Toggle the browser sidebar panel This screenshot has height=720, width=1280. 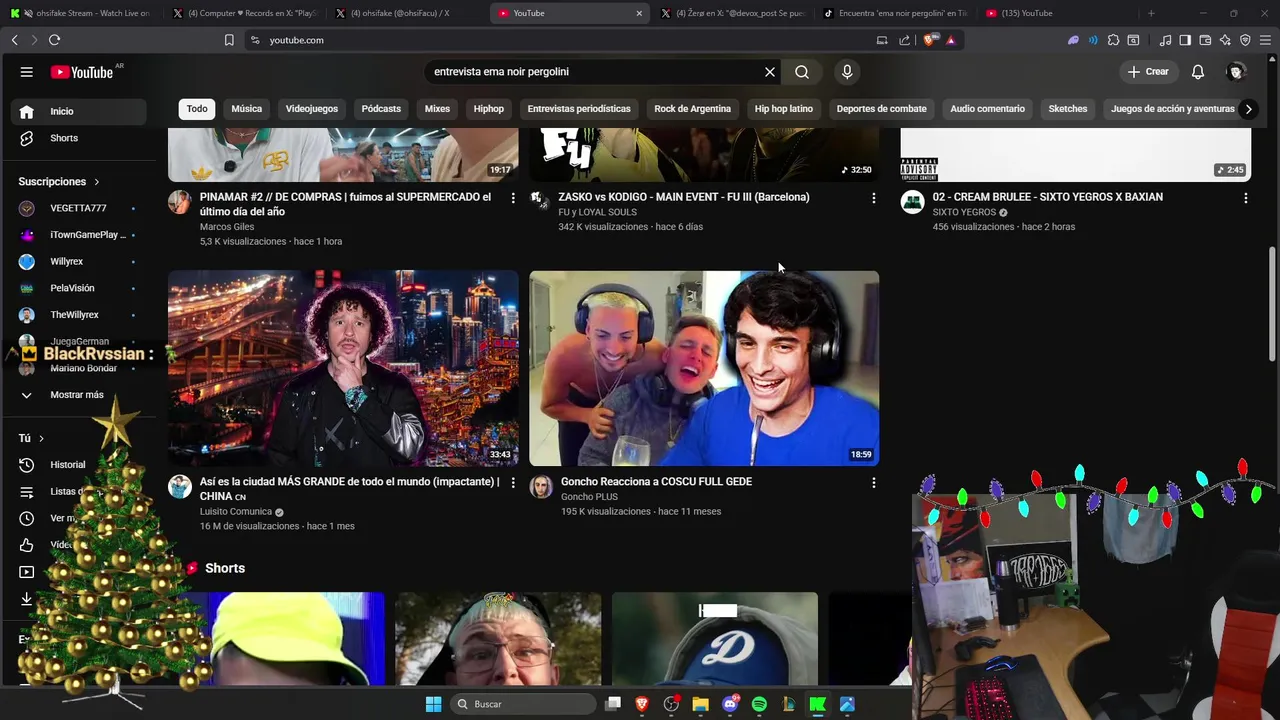tap(1185, 40)
